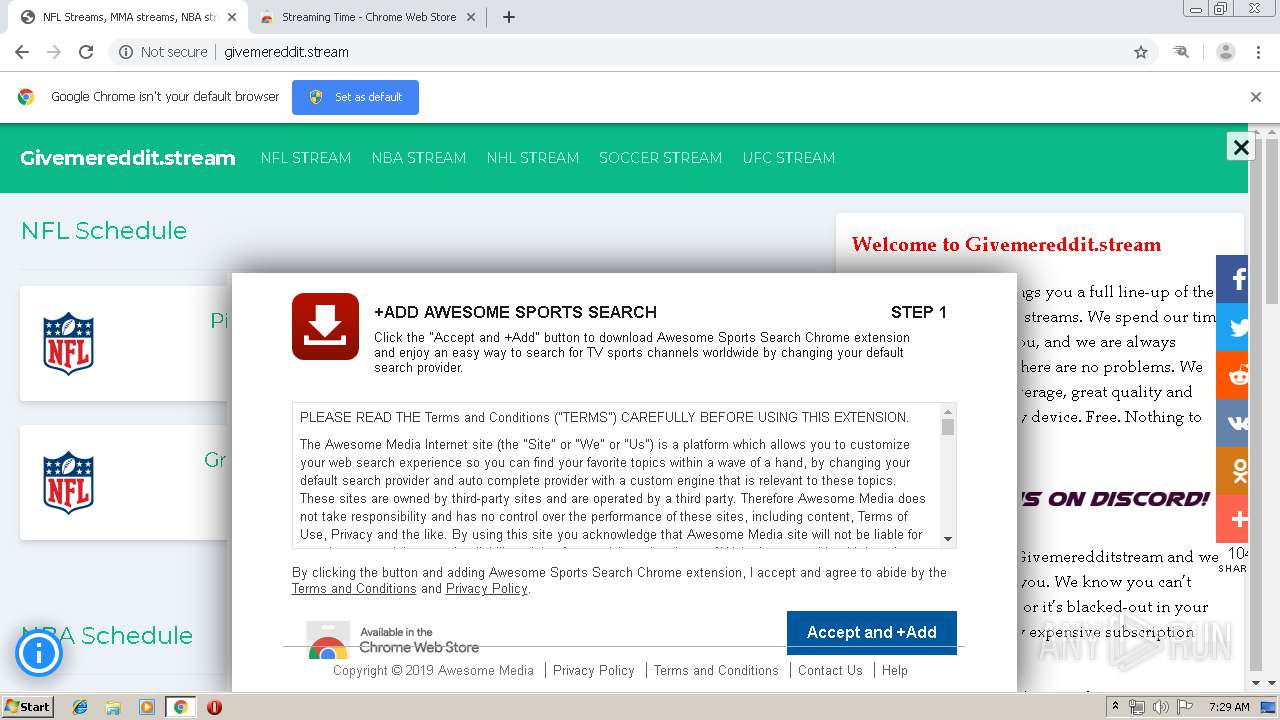
Task: Open File Explorer folder taskbar icon
Action: 113,707
